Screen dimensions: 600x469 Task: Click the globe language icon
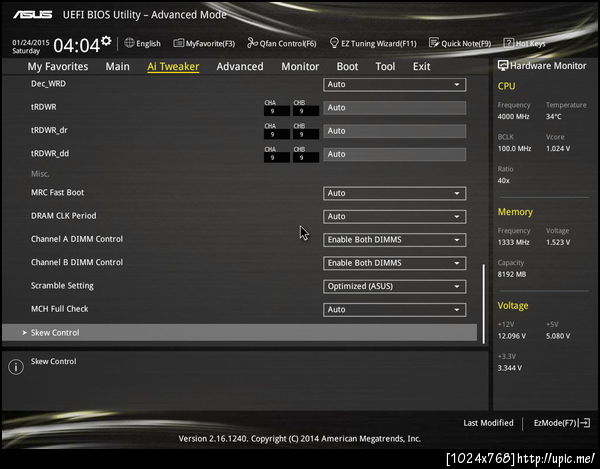[x=129, y=43]
